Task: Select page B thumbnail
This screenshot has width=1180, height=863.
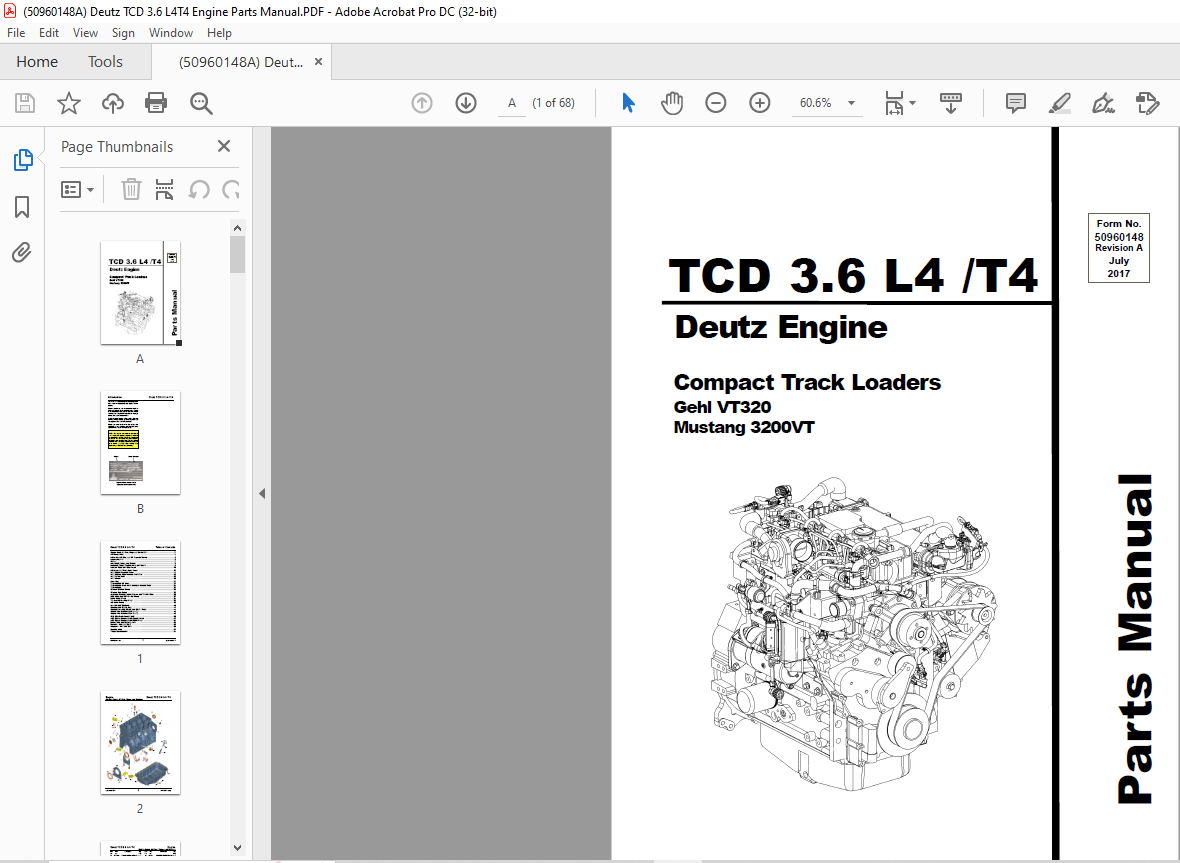Action: 141,442
